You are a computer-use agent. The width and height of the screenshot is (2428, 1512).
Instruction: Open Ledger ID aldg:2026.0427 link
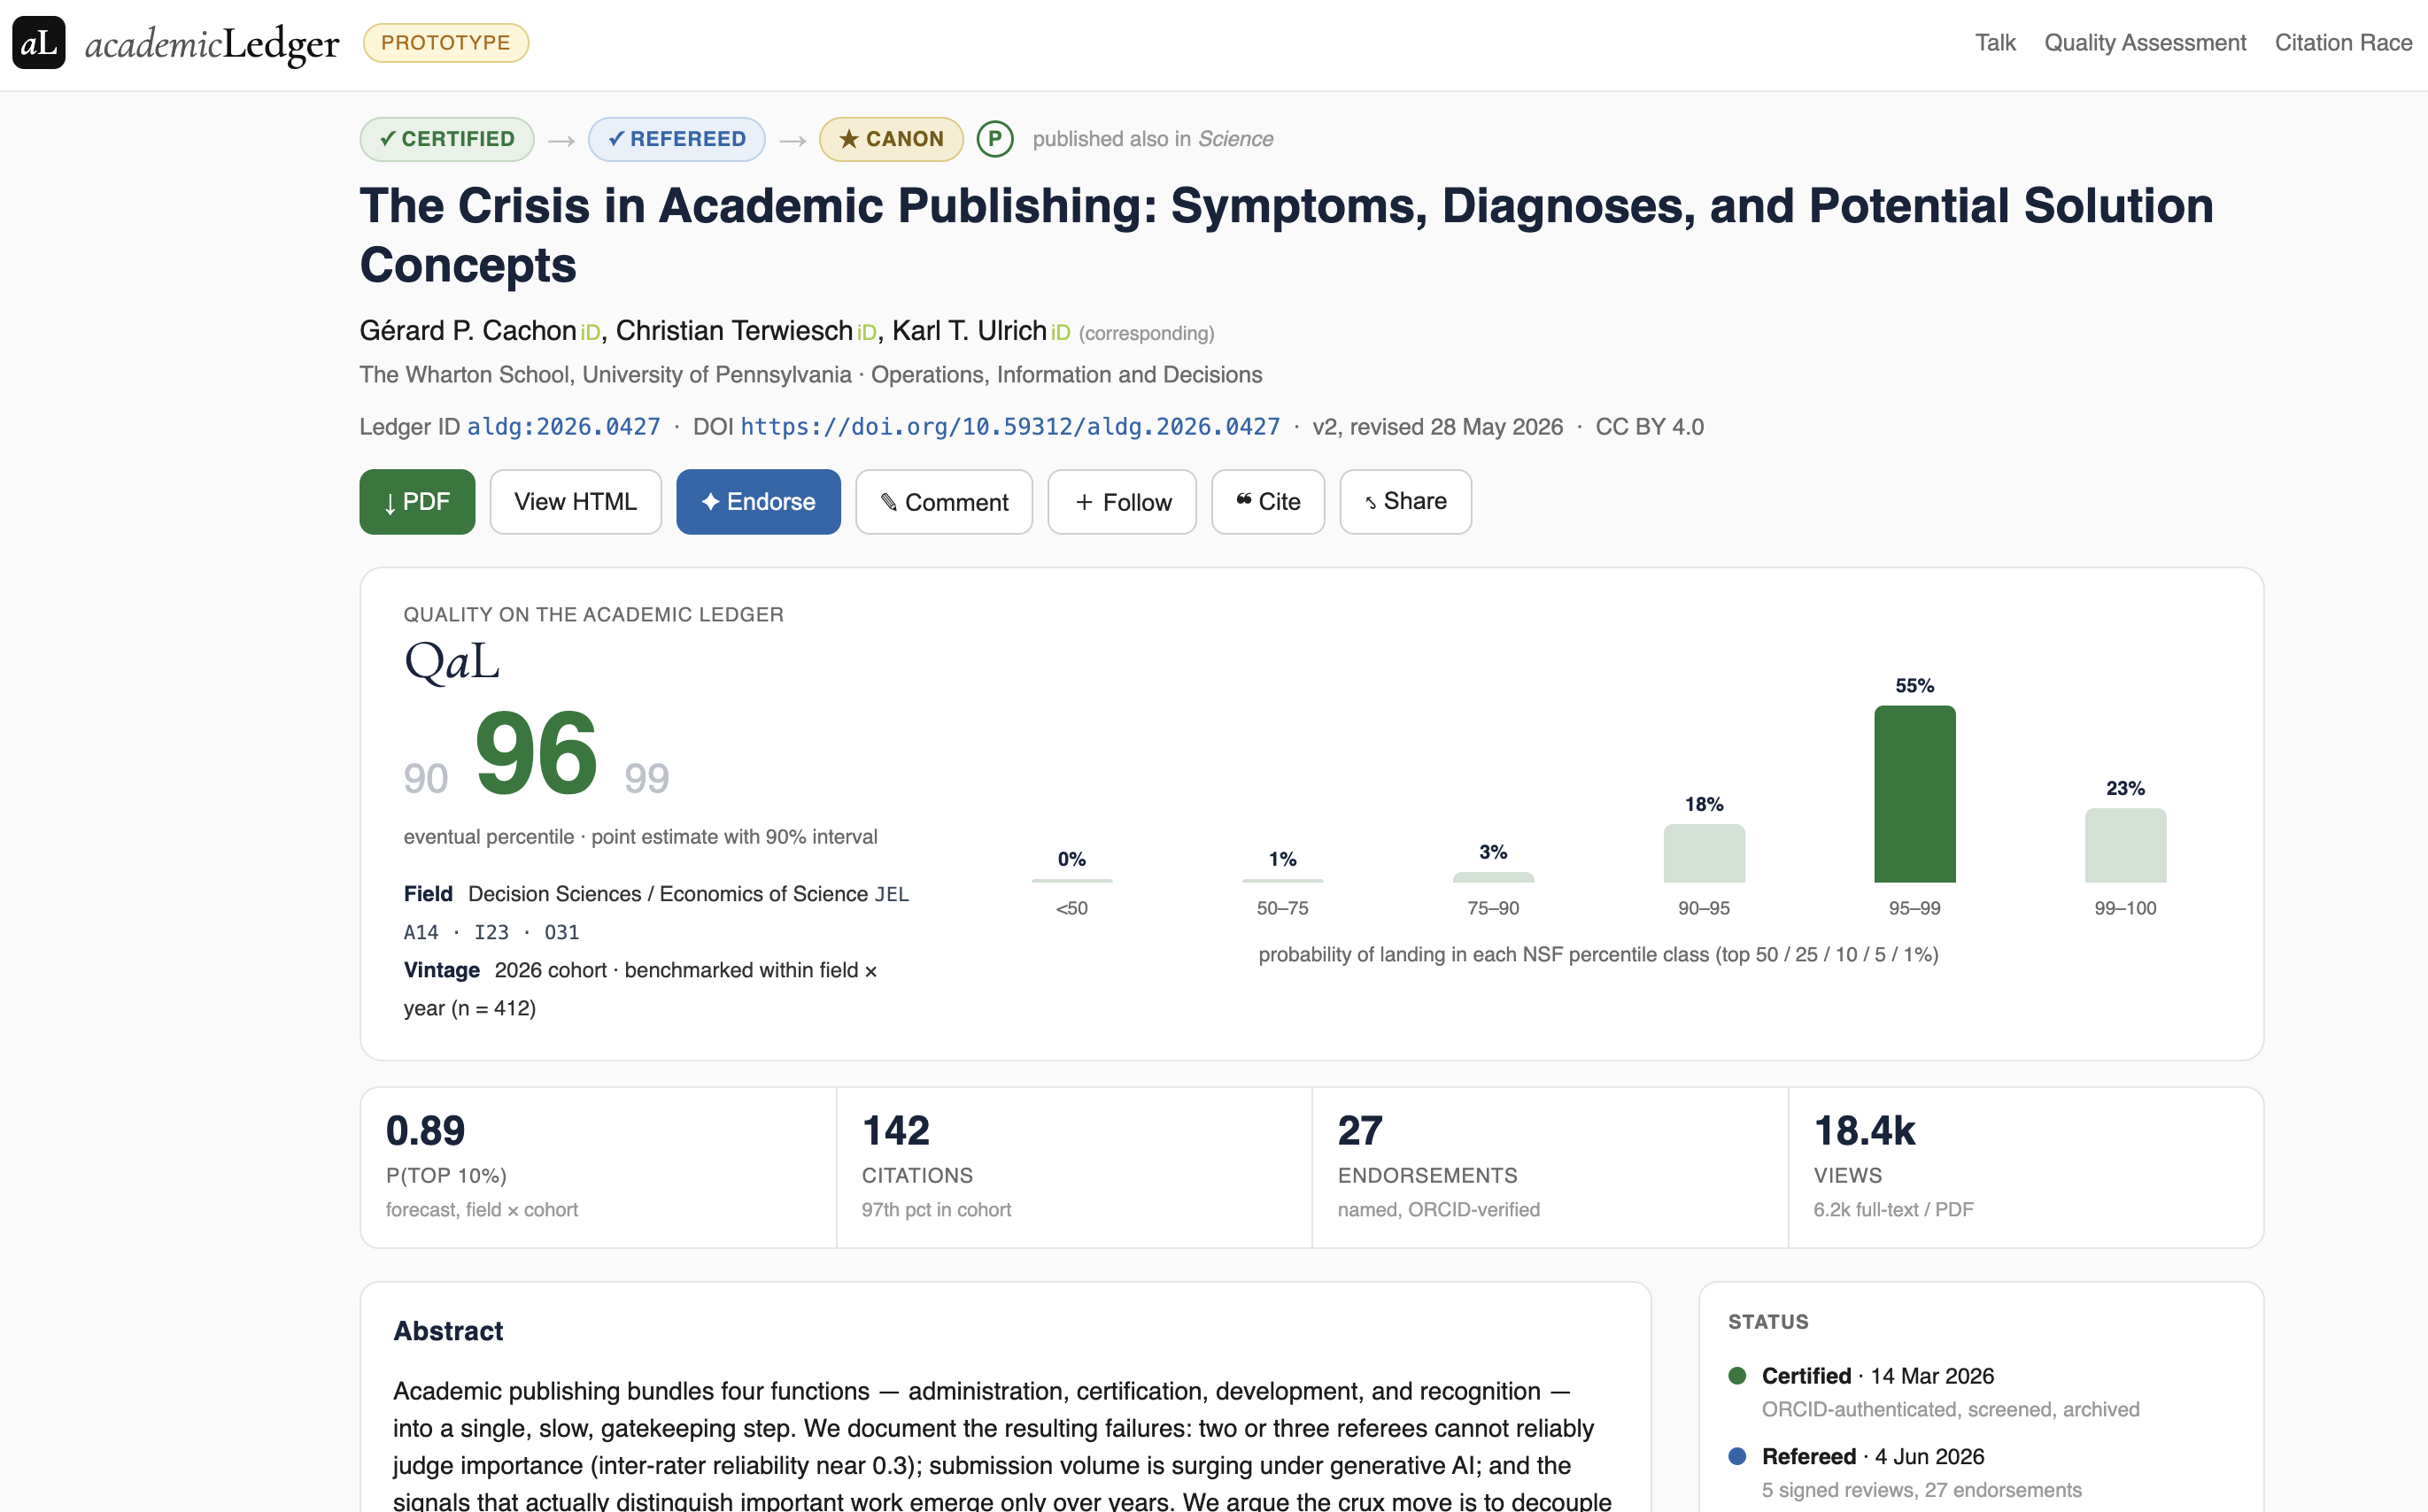pyautogui.click(x=564, y=427)
